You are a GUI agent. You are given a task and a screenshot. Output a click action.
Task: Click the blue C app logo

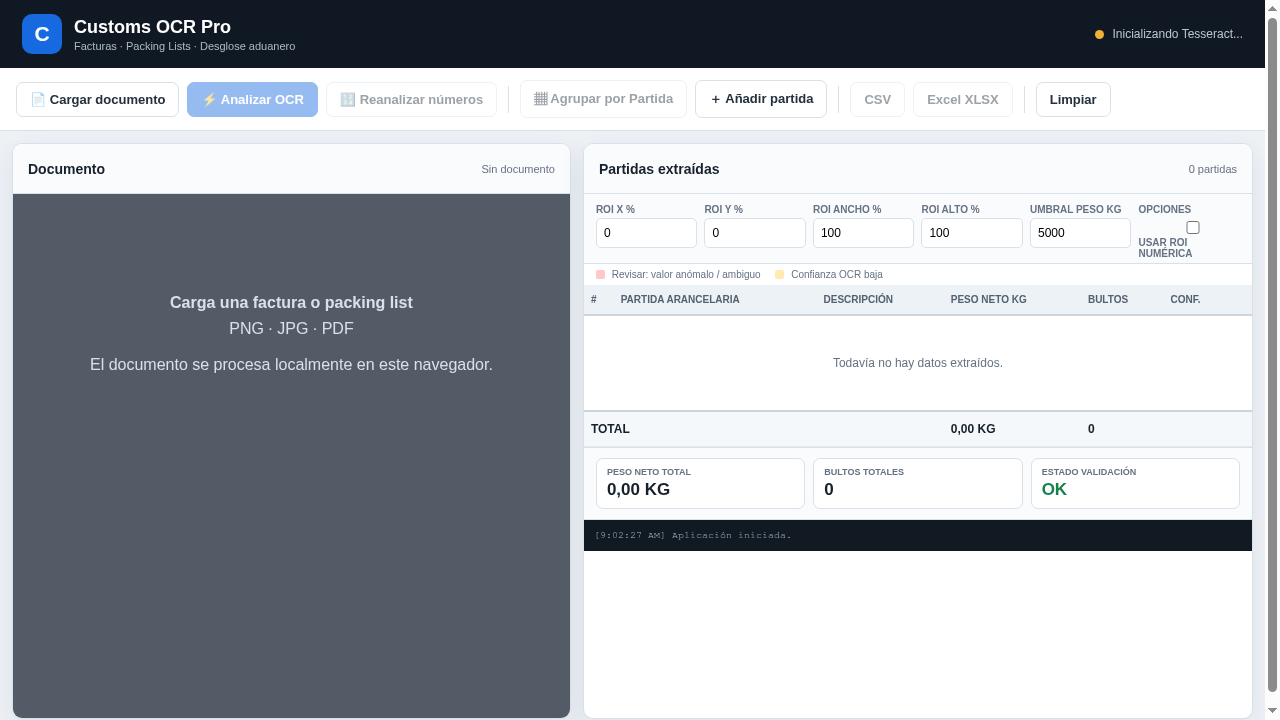[x=42, y=34]
